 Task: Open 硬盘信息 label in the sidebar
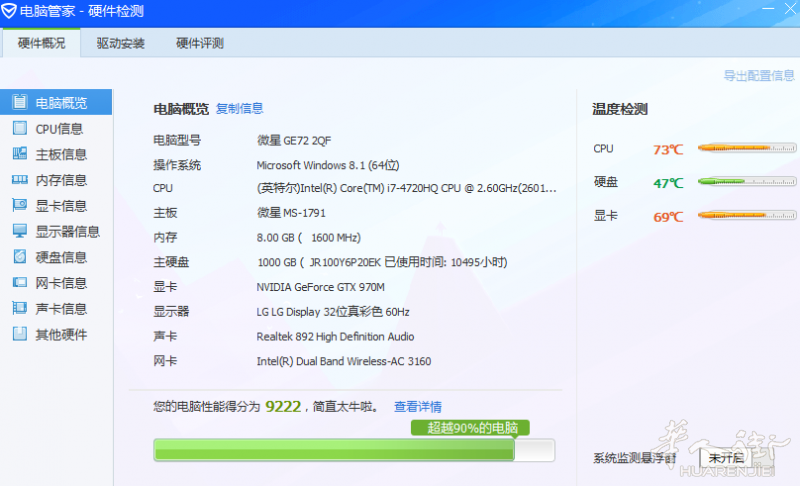click(x=61, y=257)
